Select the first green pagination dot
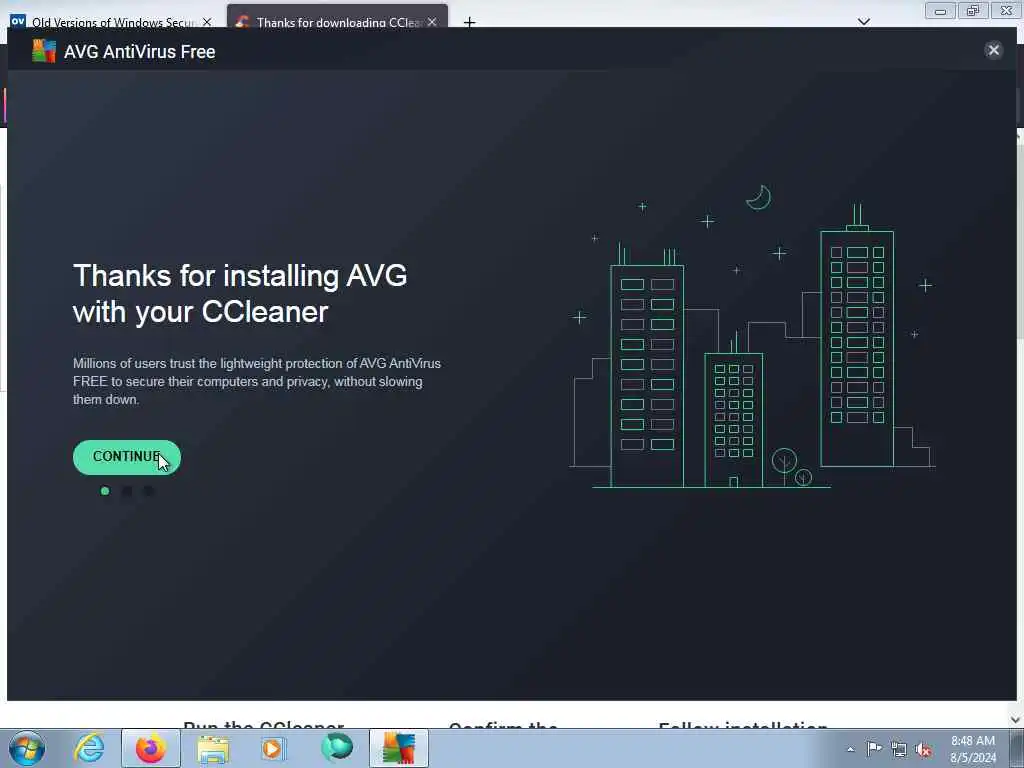1024x768 pixels. point(105,491)
